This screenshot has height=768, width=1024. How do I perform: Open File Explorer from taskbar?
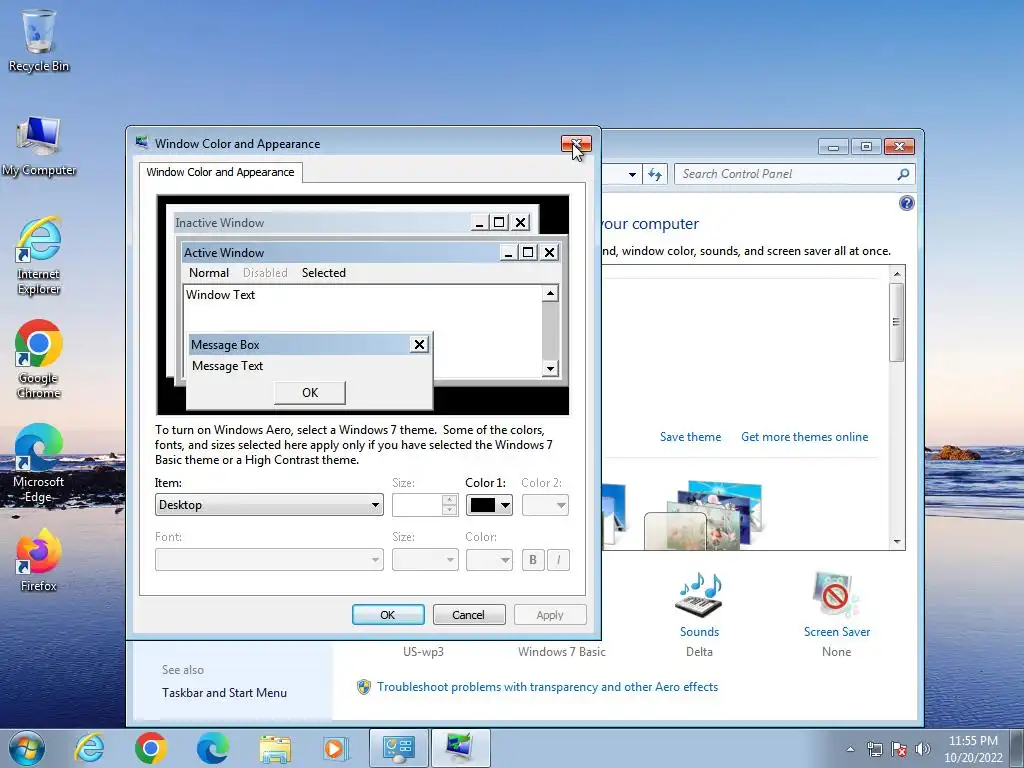(x=275, y=748)
